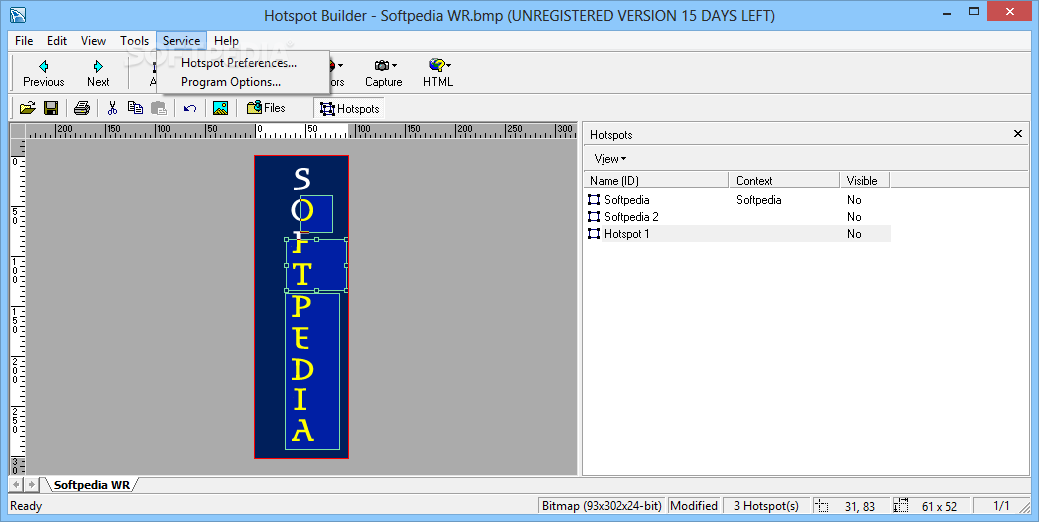Image resolution: width=1039 pixels, height=522 pixels.
Task: Click the HTML toolbar button
Action: [x=438, y=73]
